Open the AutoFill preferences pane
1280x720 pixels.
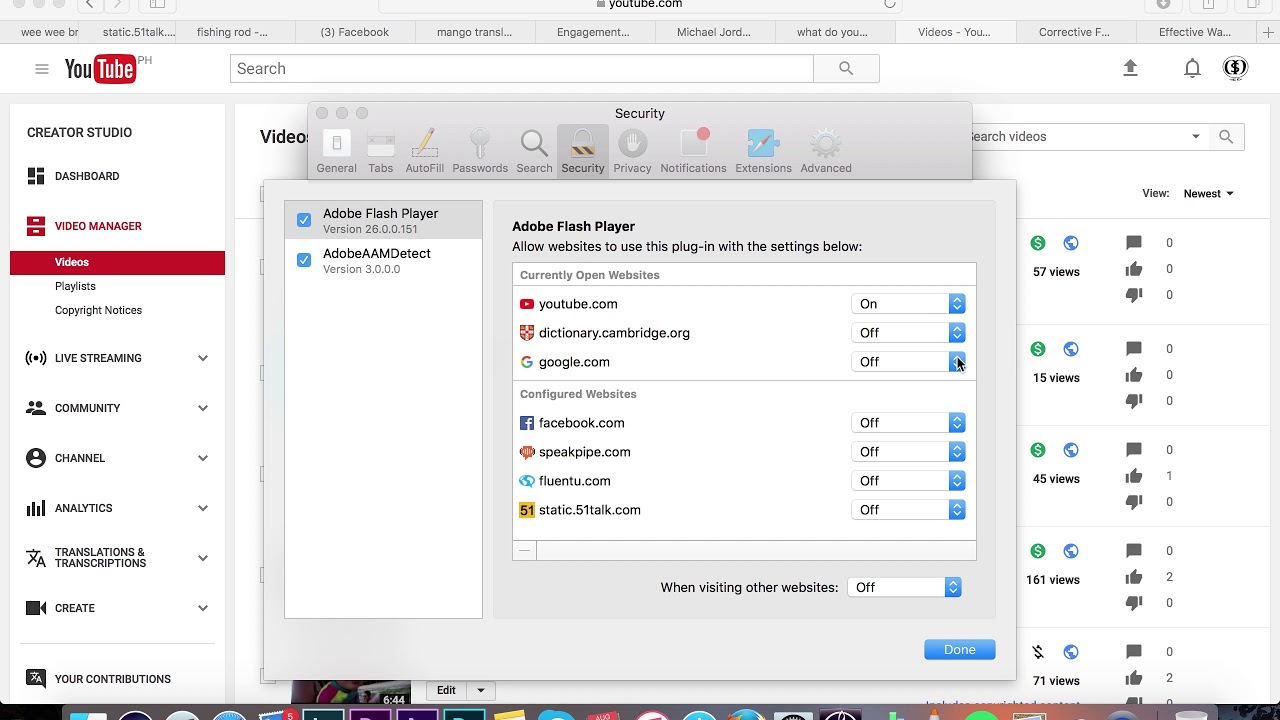coord(424,152)
